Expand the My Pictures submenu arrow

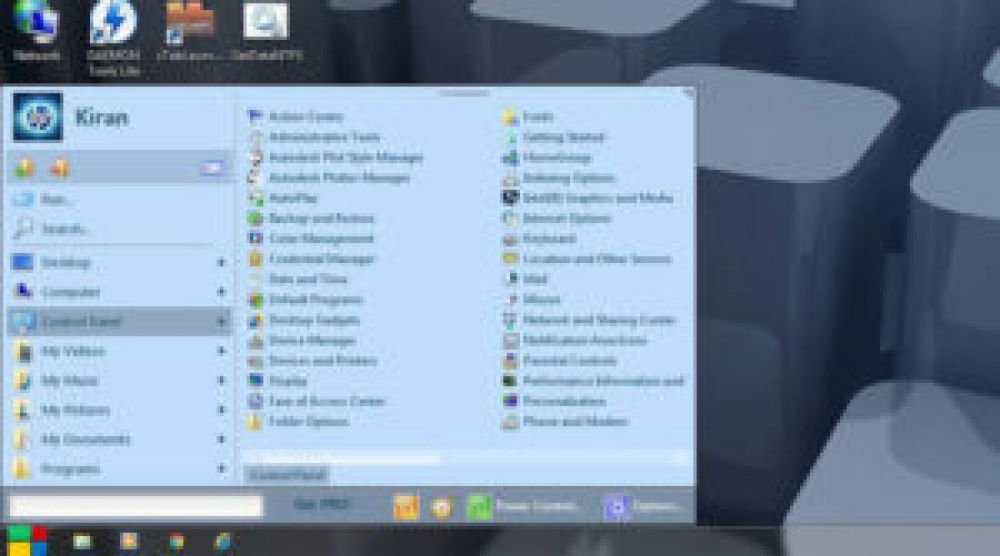coord(221,410)
